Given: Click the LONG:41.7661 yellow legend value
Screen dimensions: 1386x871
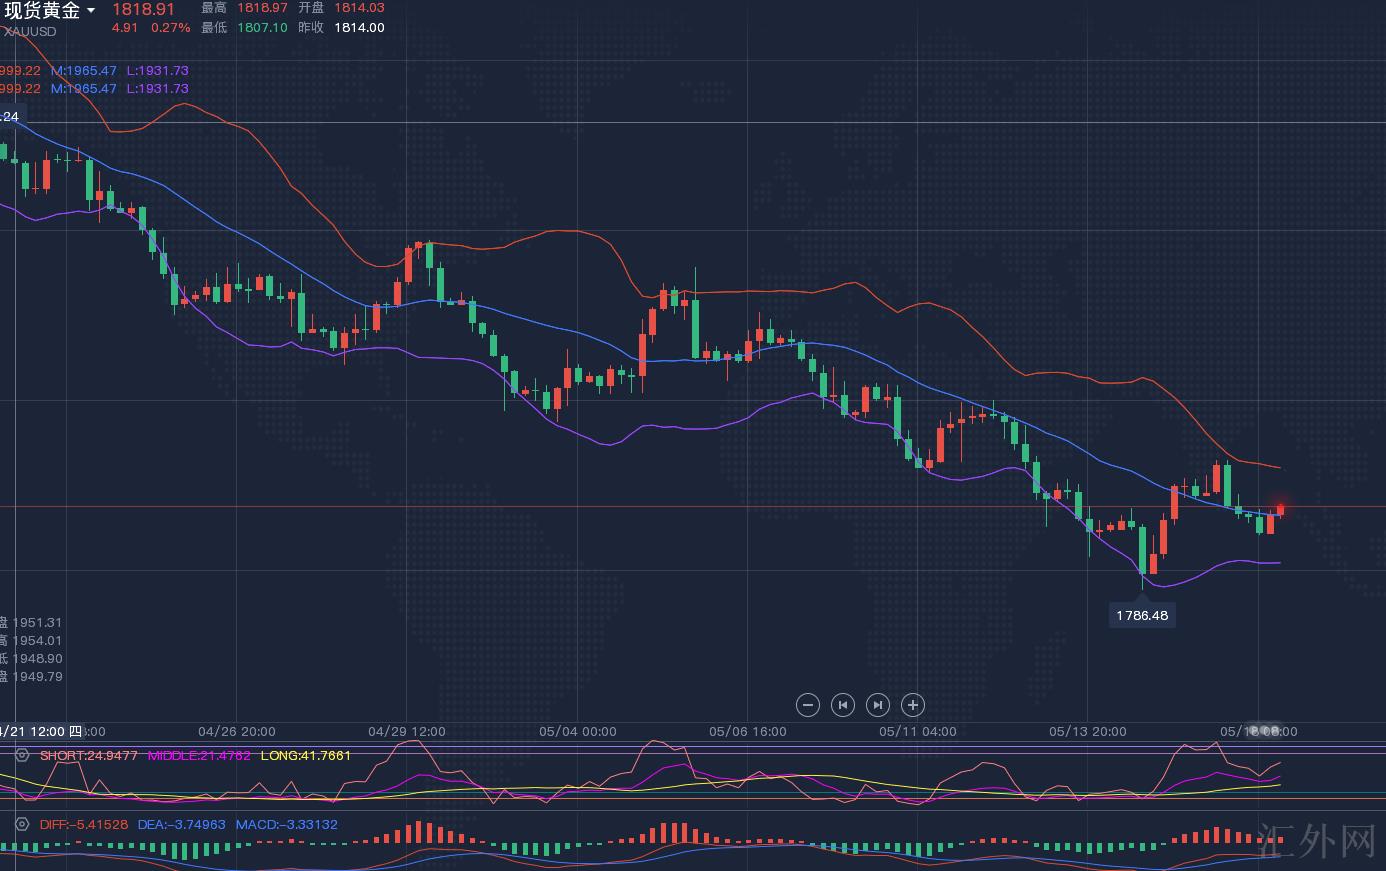Looking at the screenshot, I should [x=305, y=755].
